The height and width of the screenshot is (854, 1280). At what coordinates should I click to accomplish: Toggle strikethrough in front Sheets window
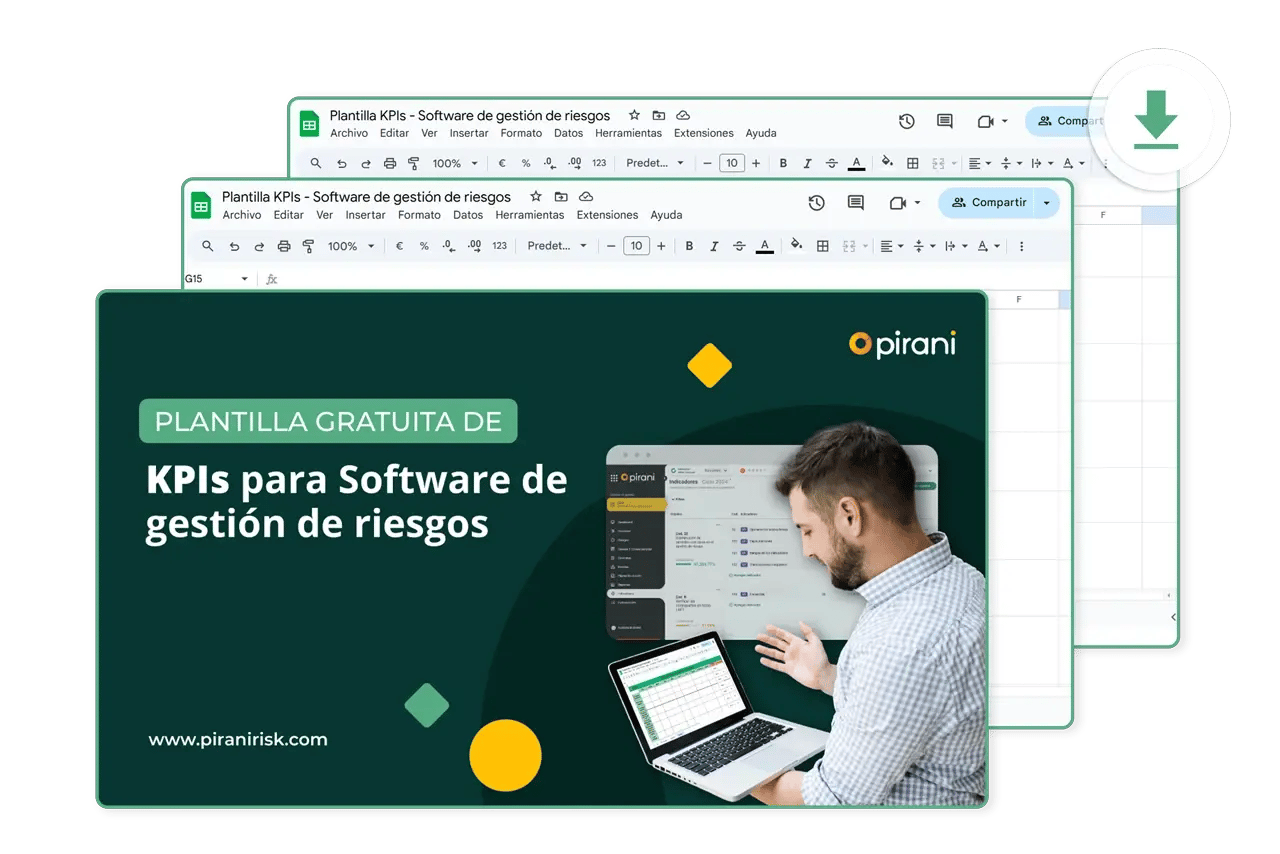coord(739,246)
